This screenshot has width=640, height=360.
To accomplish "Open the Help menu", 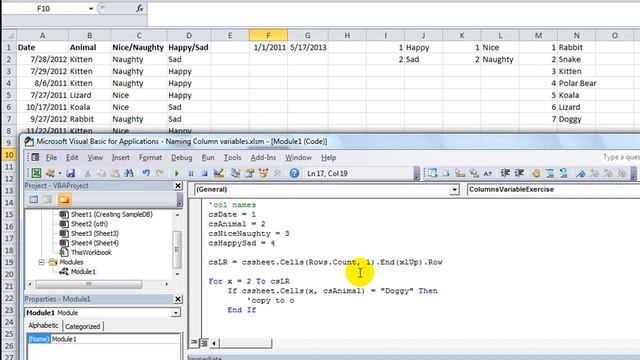I will (328, 158).
